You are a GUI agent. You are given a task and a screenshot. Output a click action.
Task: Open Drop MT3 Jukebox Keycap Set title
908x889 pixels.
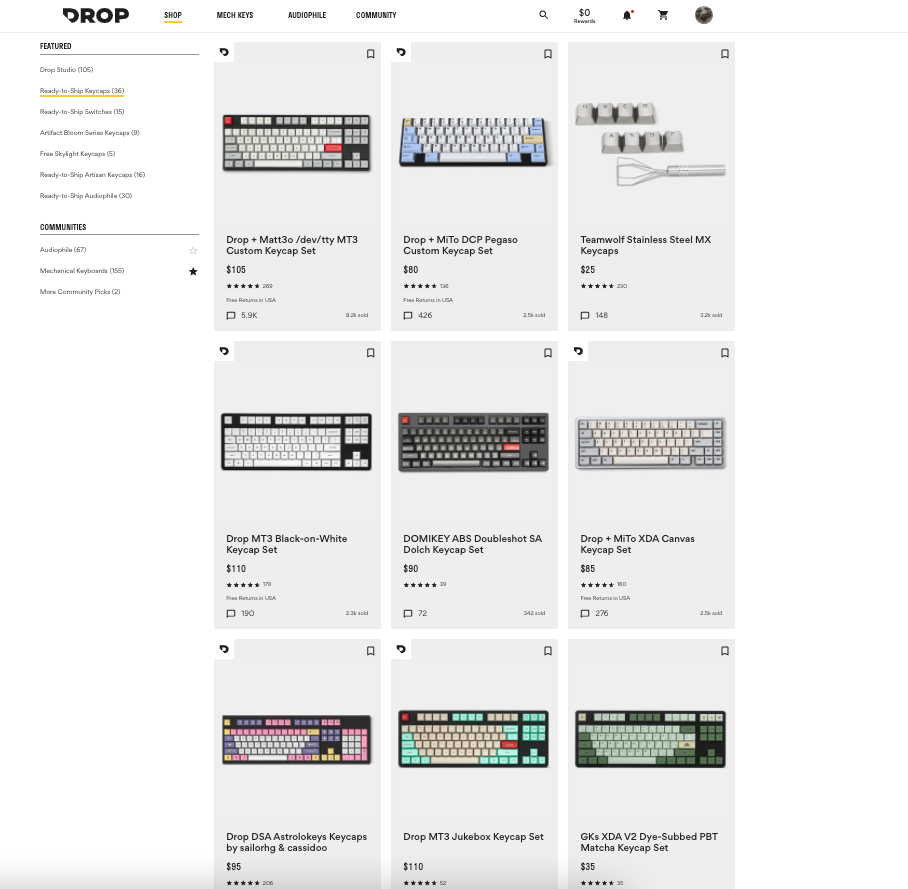474,836
